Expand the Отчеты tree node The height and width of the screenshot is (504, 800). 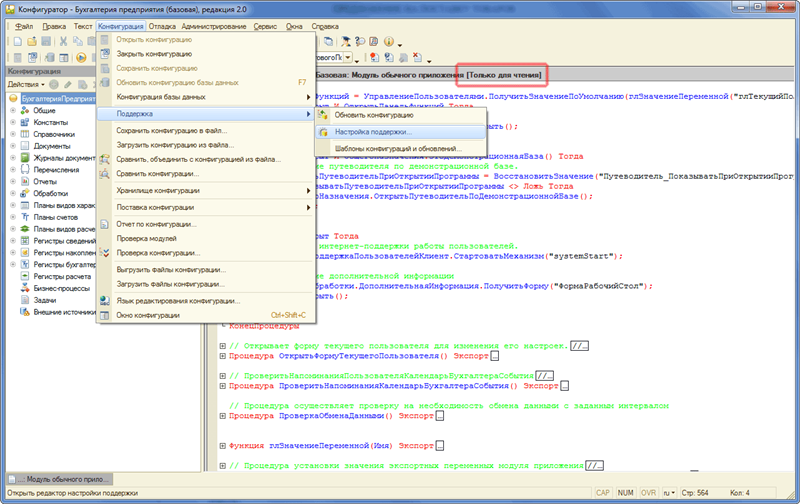click(13, 181)
